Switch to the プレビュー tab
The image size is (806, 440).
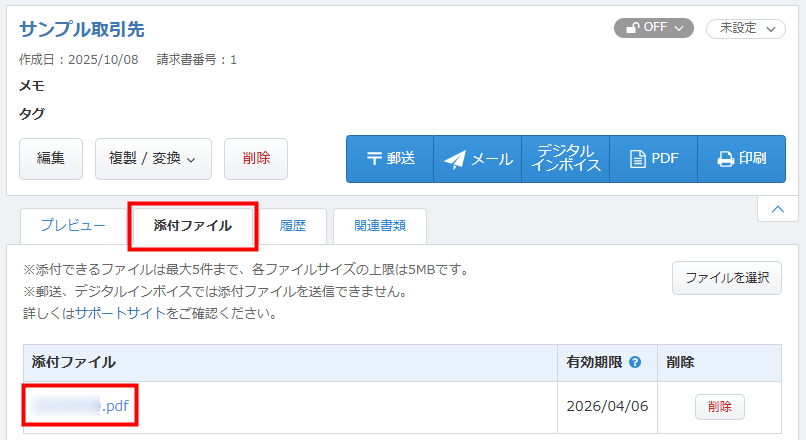(x=73, y=226)
